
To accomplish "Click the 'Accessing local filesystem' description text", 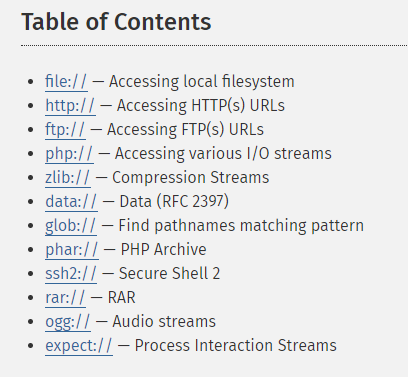I will click(202, 82).
